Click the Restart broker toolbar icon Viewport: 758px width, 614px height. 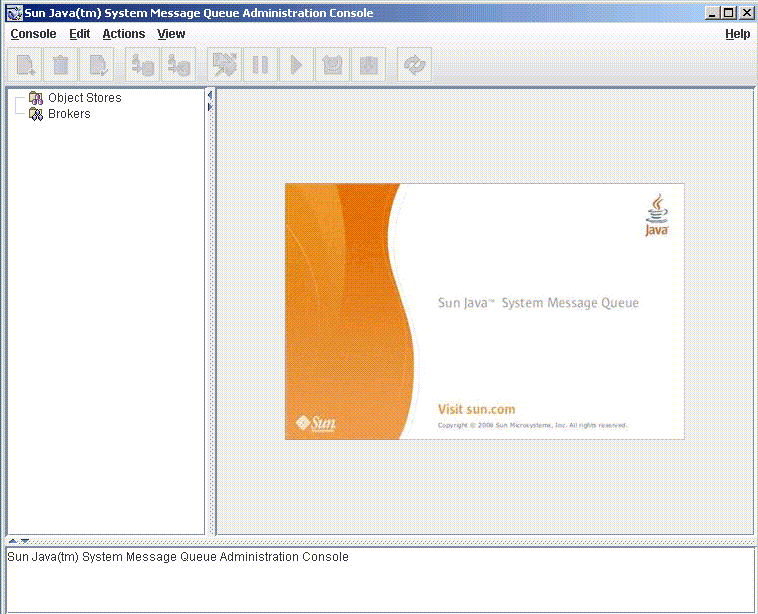tap(333, 65)
